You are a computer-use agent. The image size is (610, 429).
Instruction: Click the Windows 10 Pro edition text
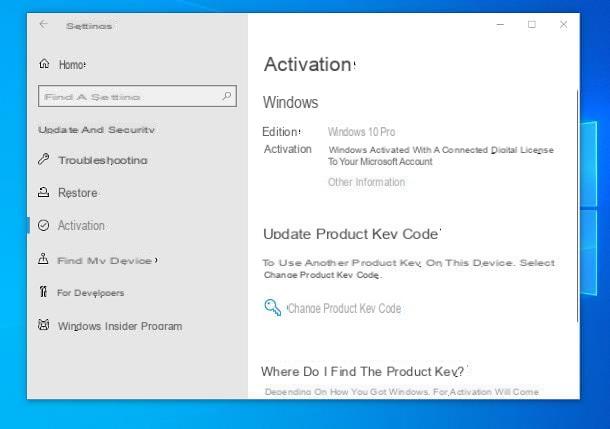click(x=361, y=132)
